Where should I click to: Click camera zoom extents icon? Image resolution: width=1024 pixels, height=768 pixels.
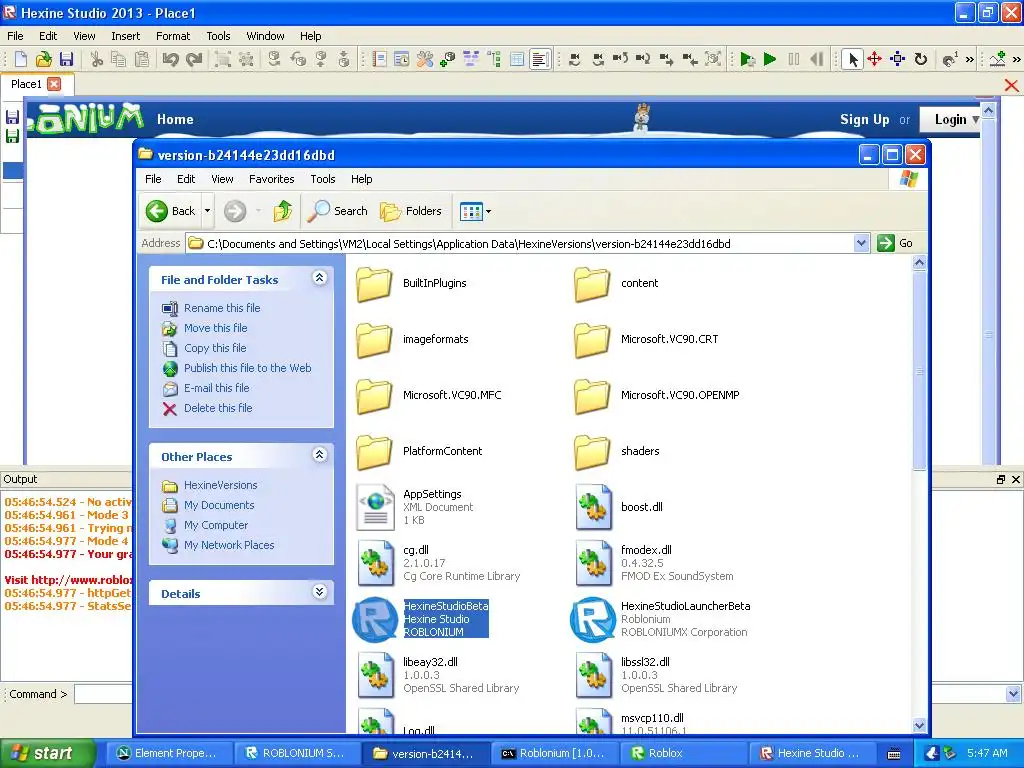[x=712, y=59]
